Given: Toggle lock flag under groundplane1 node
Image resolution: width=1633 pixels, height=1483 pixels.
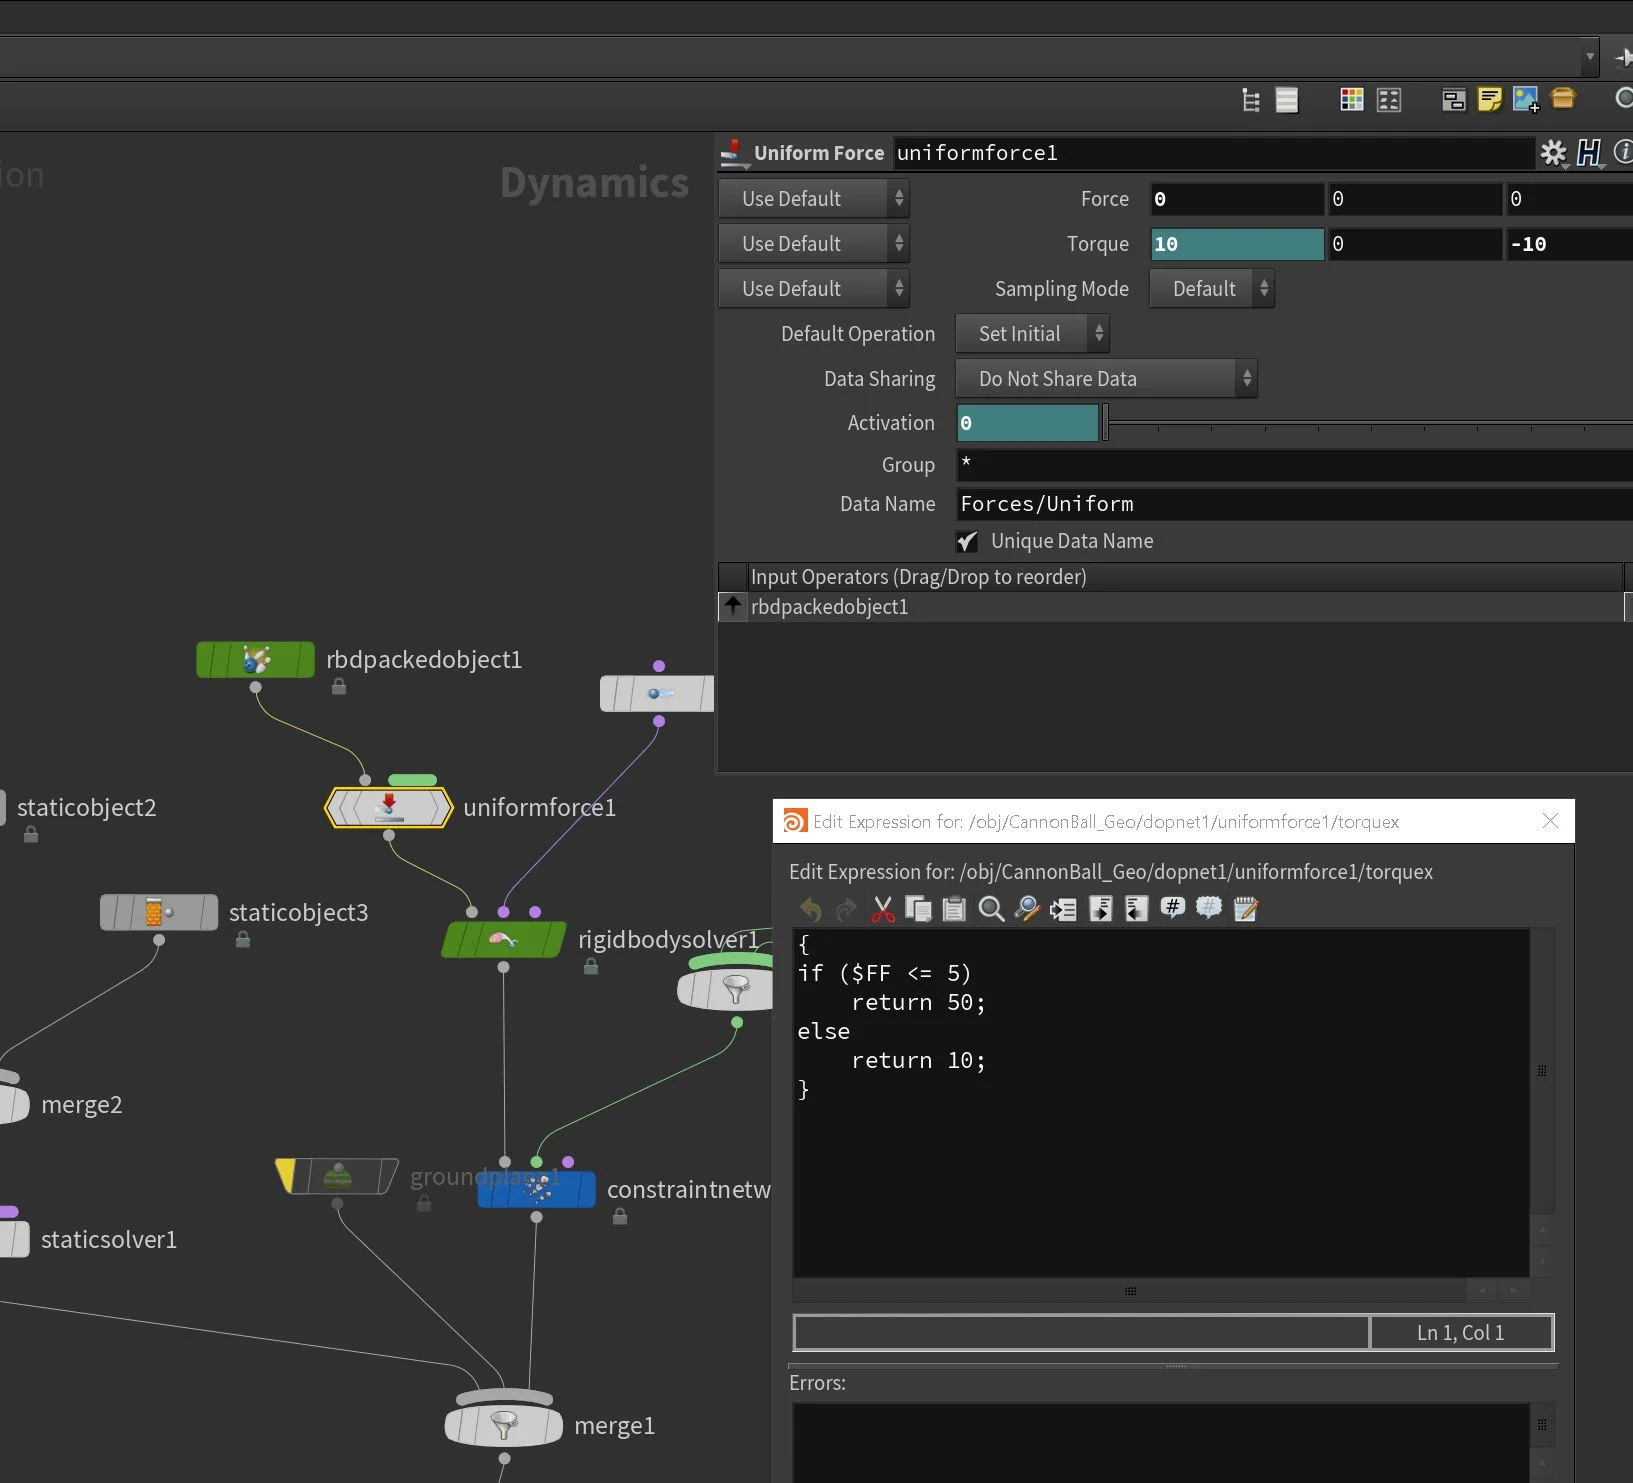Looking at the screenshot, I should pyautogui.click(x=424, y=1203).
